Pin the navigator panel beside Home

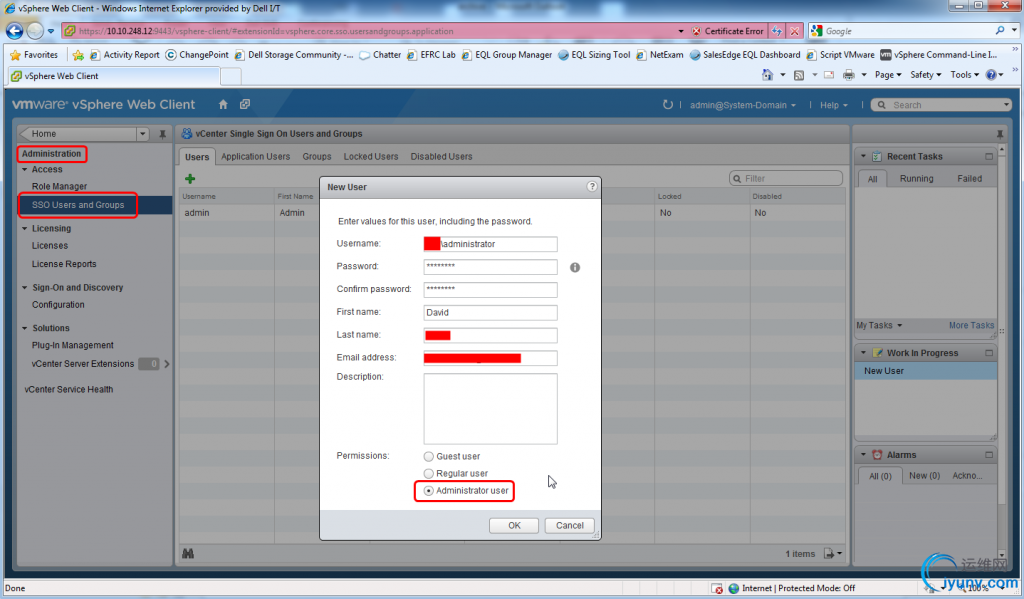(x=163, y=134)
